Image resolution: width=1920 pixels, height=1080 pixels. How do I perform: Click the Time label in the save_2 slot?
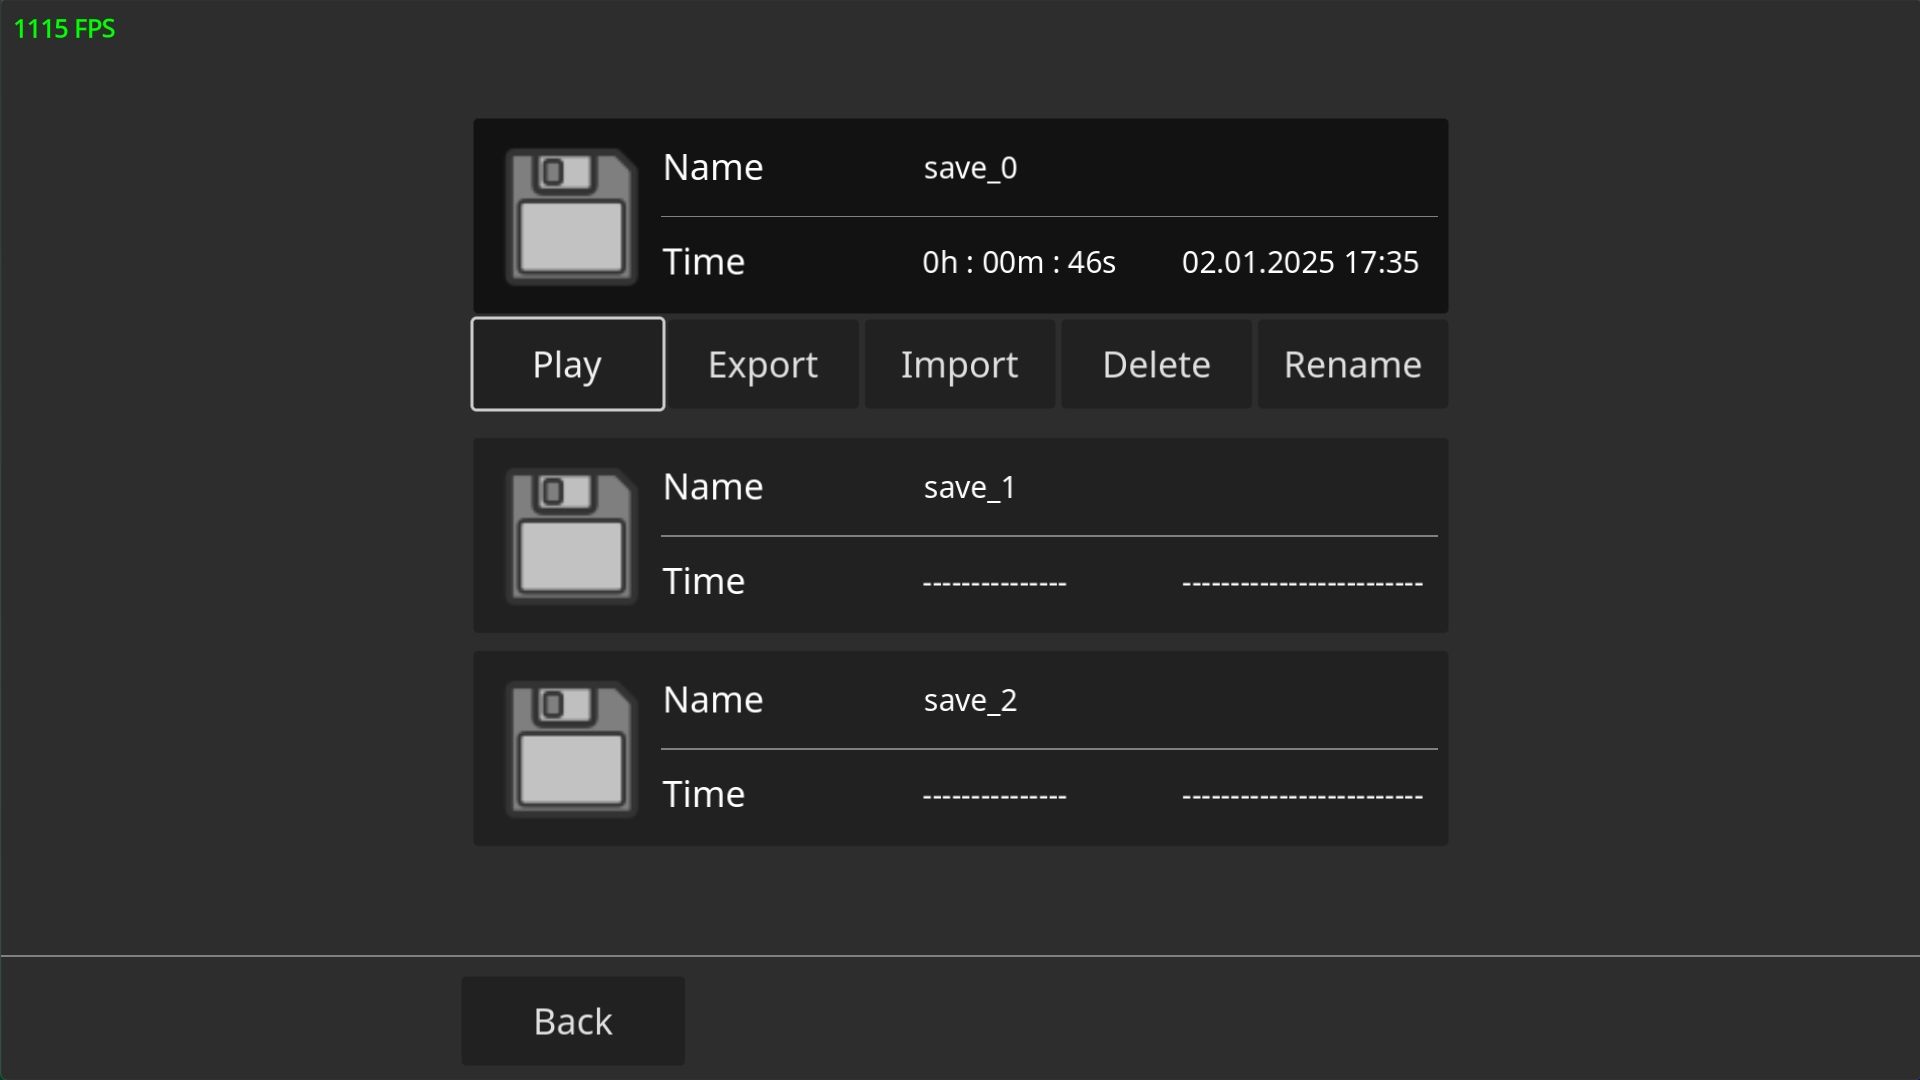[x=704, y=795]
